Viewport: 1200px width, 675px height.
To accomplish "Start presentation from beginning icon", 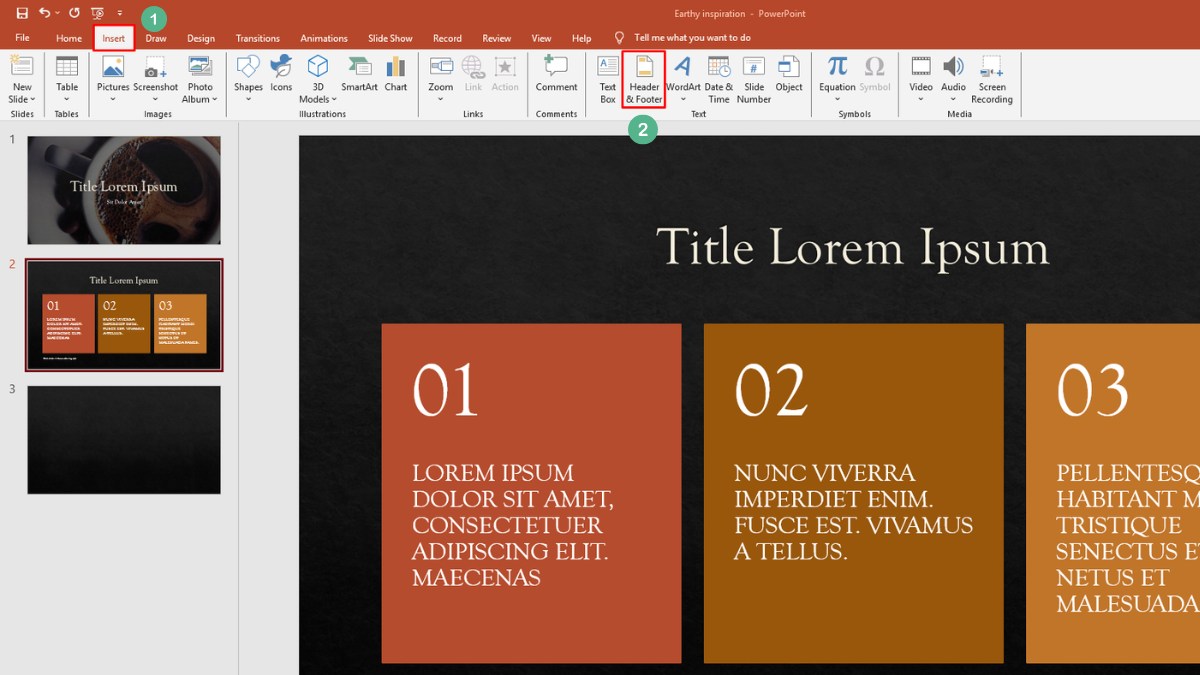I will click(x=97, y=13).
